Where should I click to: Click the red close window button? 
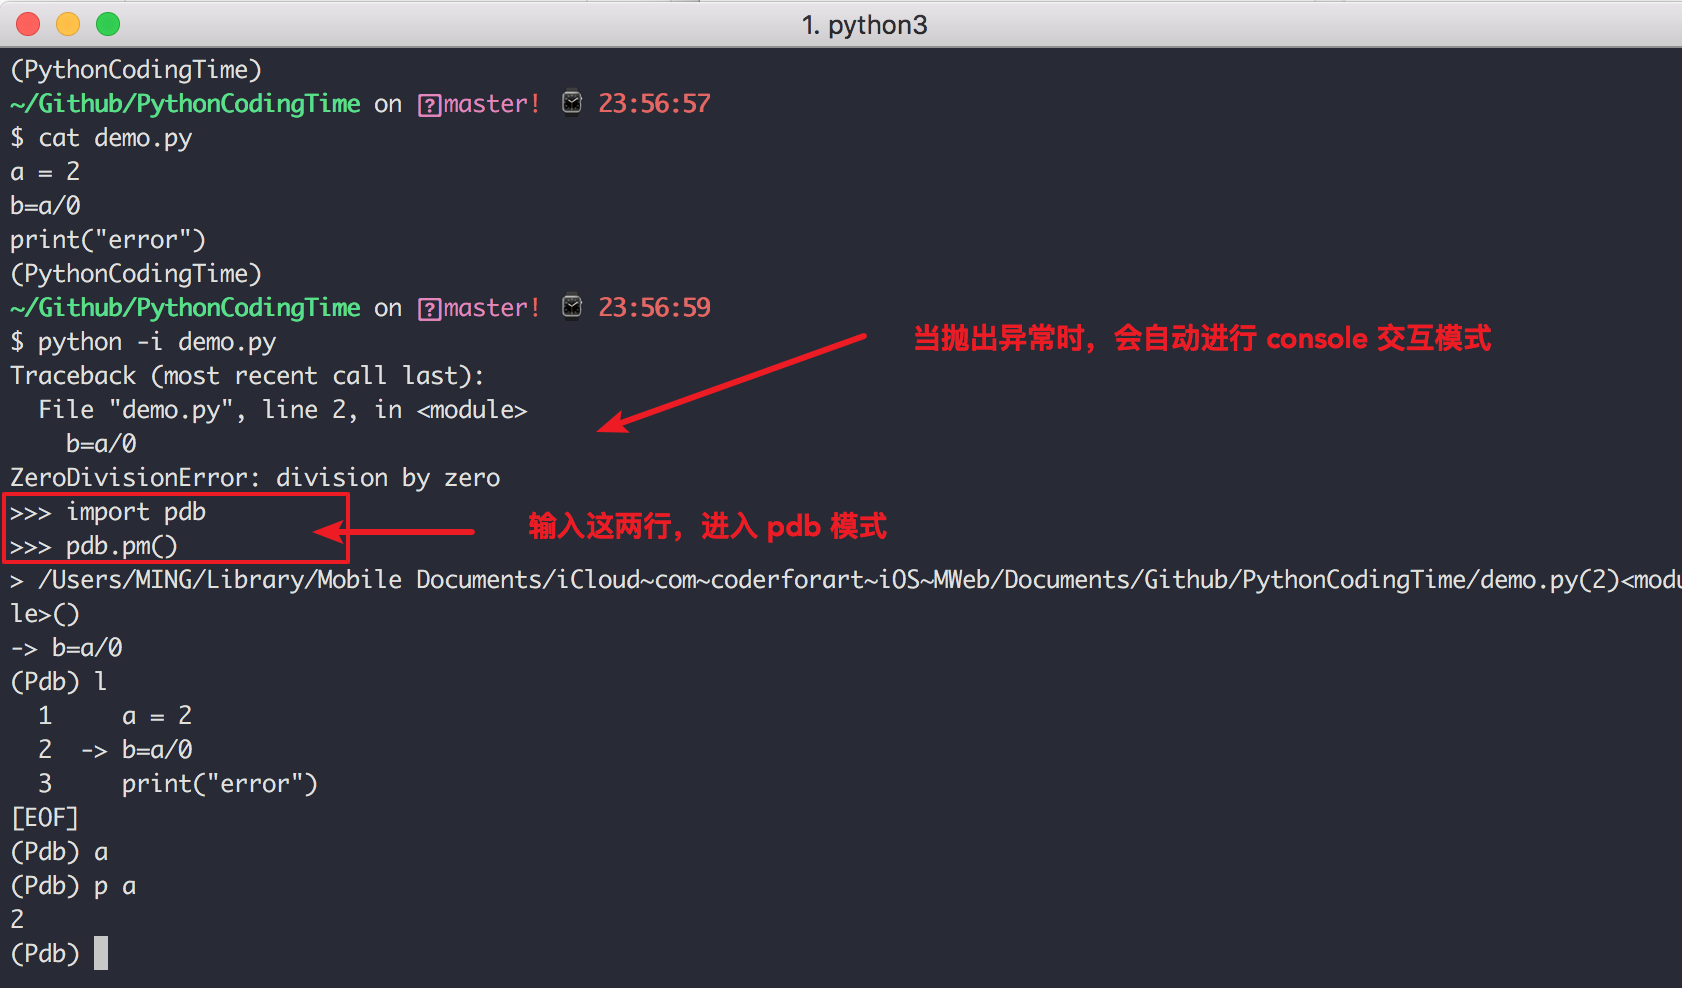click(28, 24)
